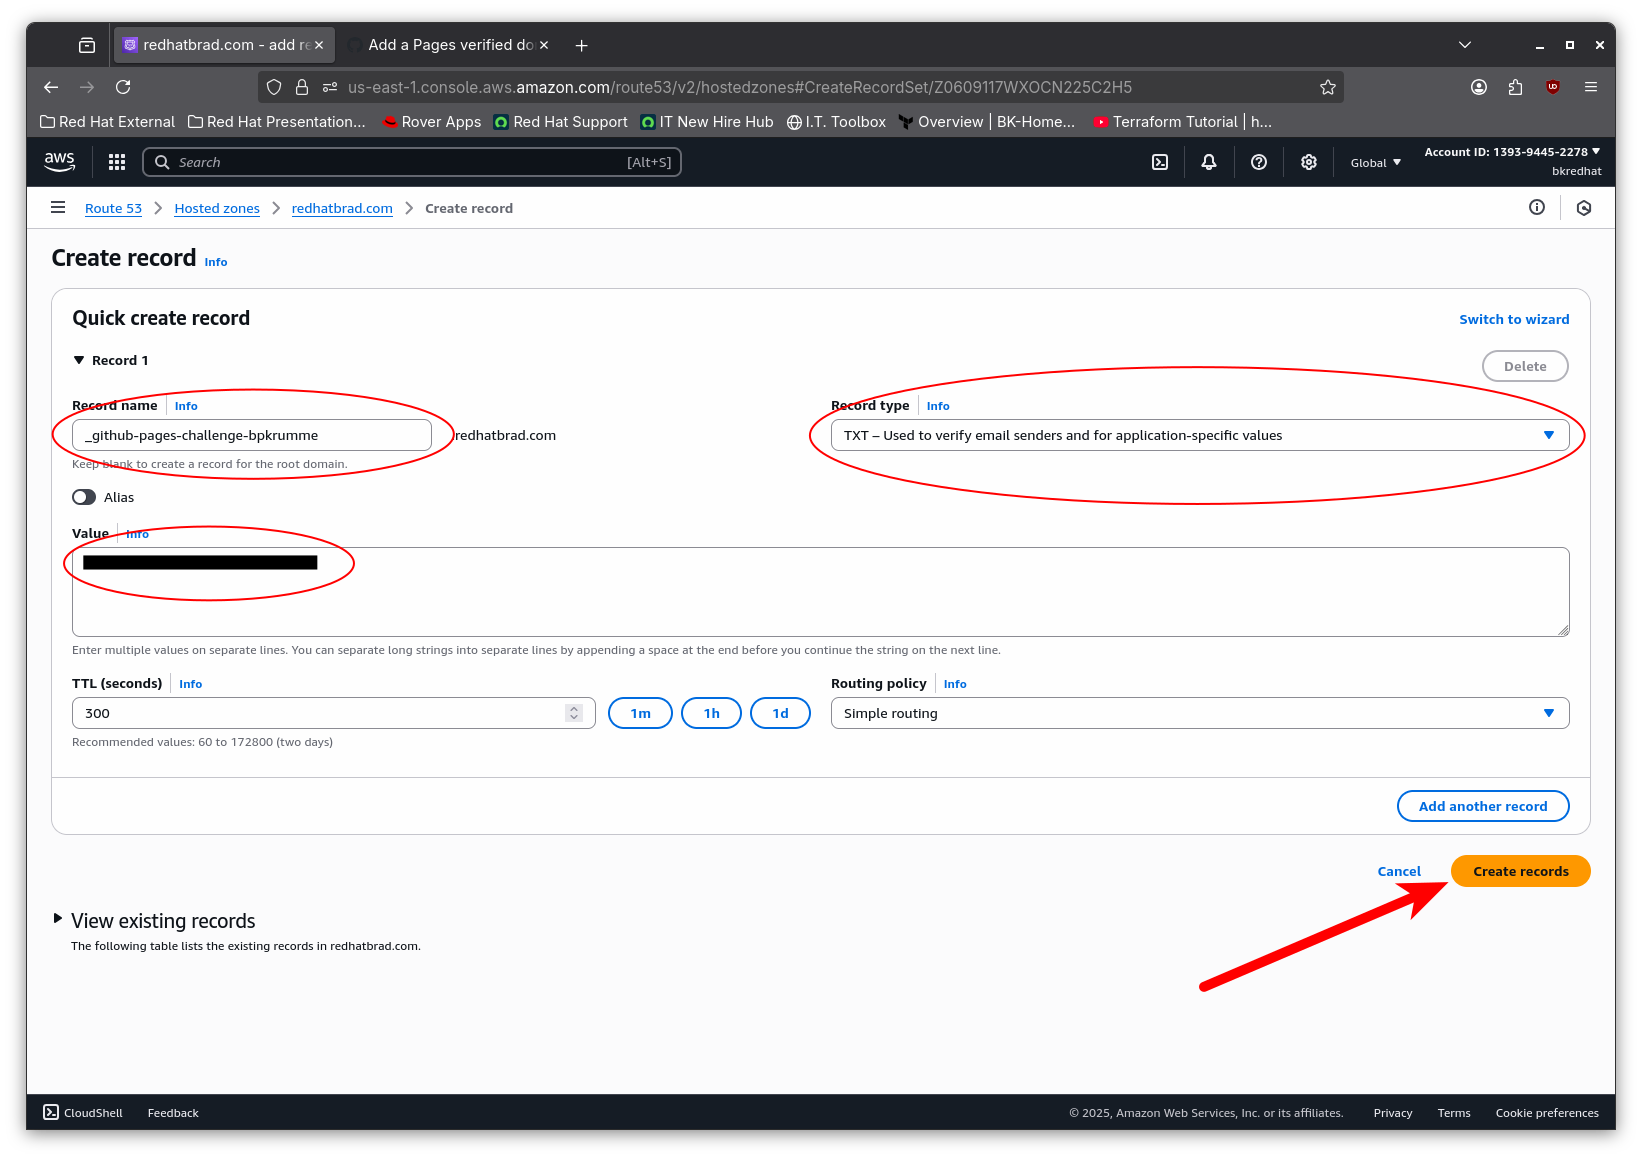This screenshot has height=1158, width=1640.
Task: Open IT New Hire Hub bookmark
Action: click(x=707, y=122)
